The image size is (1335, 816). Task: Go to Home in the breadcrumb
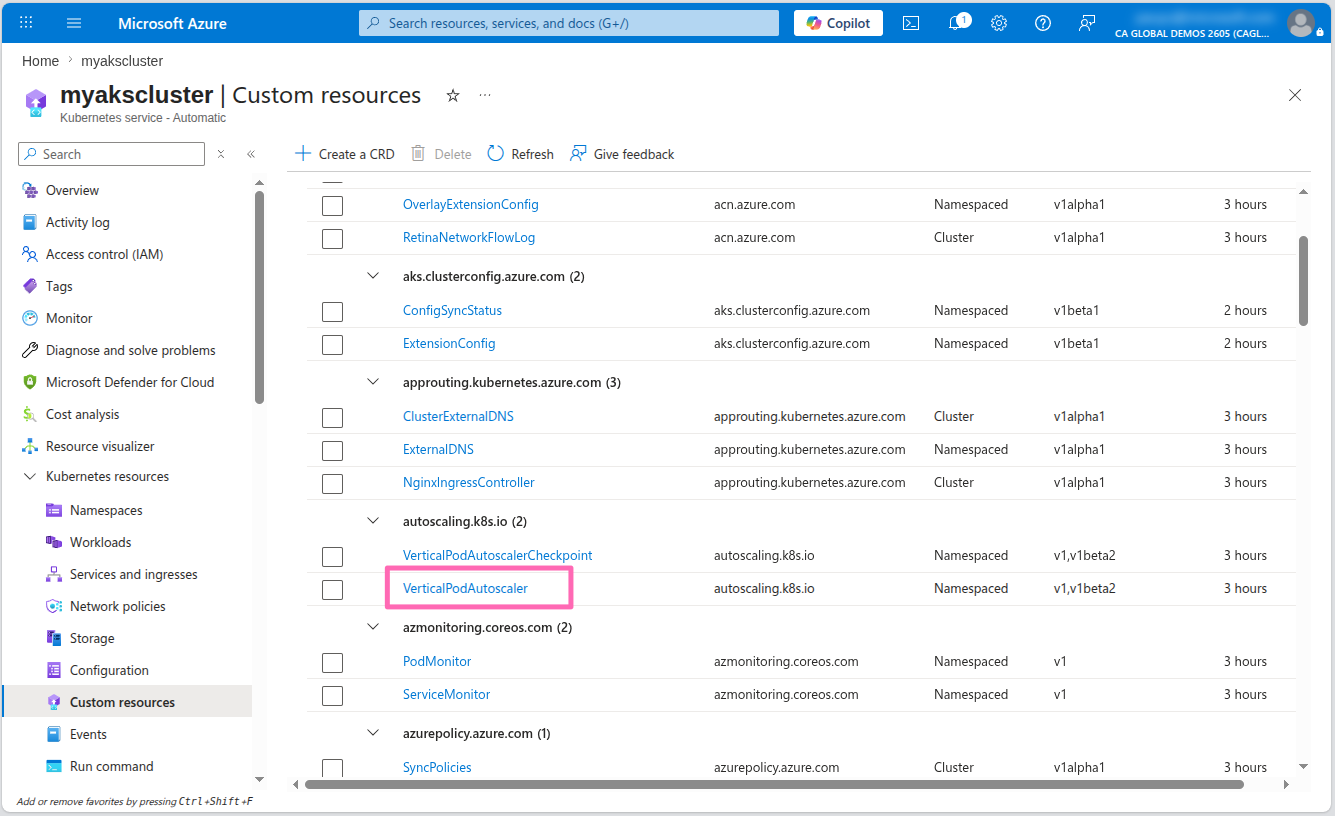pos(40,61)
